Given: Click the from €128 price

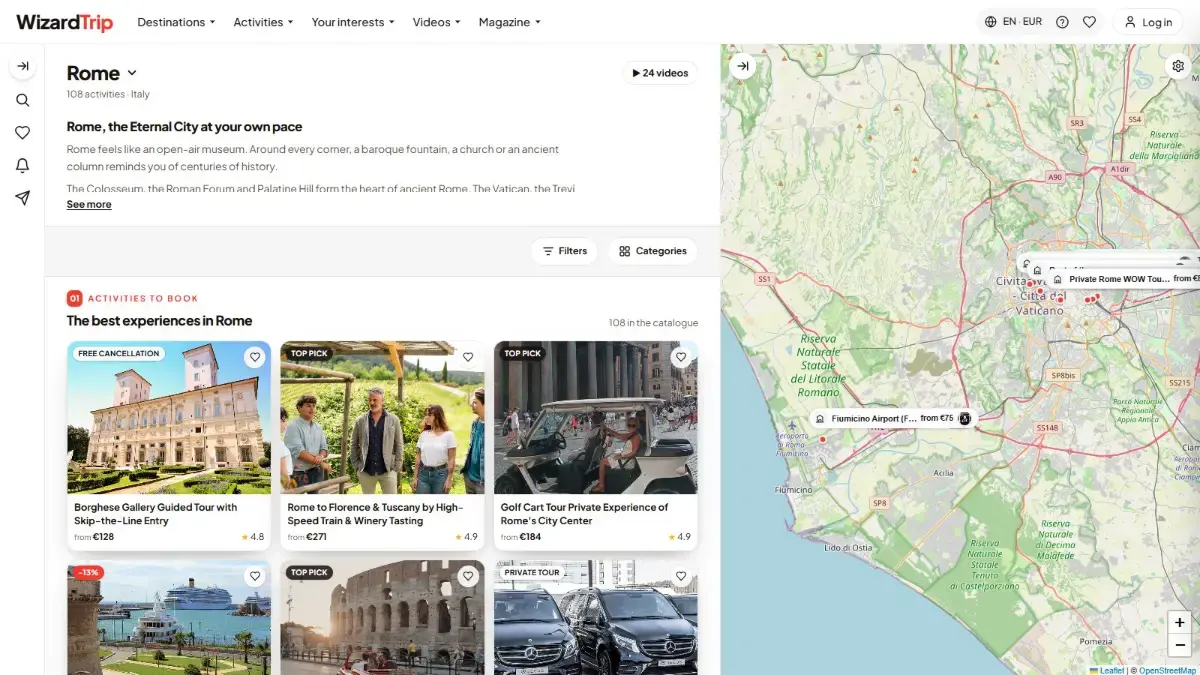Looking at the screenshot, I should pos(94,537).
